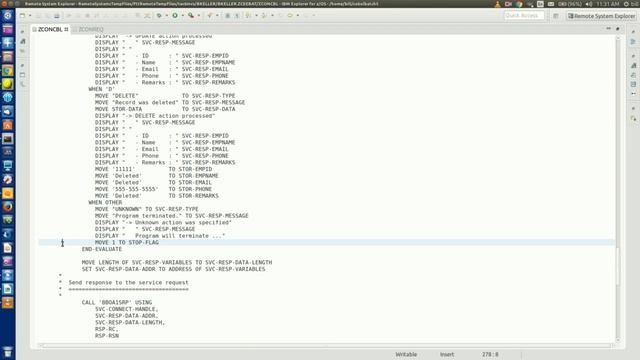The width and height of the screenshot is (640, 360).
Task: Maximize the editor area
Action: [x=618, y=29]
